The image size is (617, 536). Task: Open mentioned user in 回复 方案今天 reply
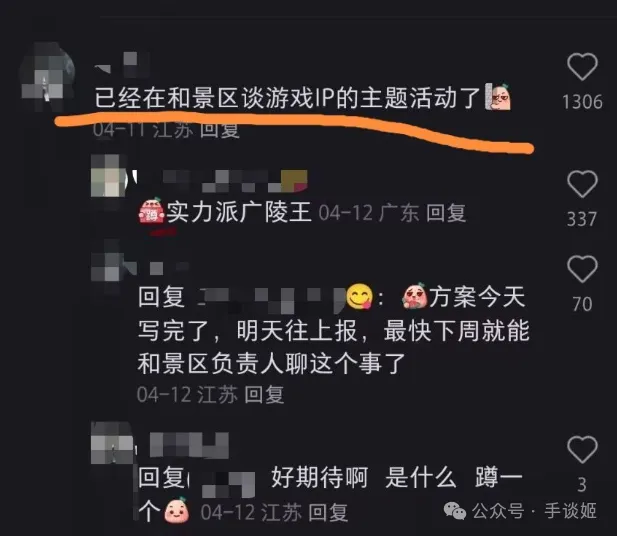pyautogui.click(x=272, y=298)
